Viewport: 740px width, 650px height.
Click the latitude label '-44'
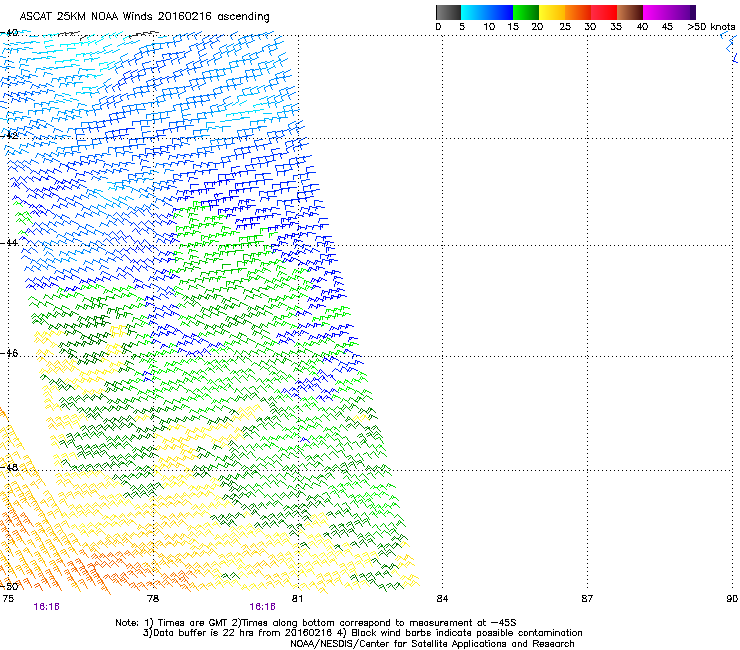(x=9, y=243)
